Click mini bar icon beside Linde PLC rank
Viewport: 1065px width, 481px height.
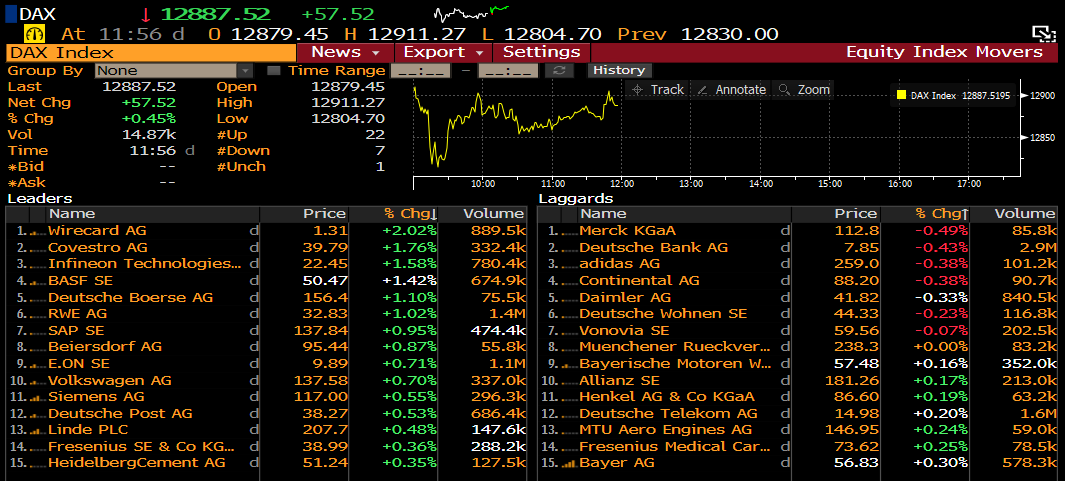coord(38,431)
